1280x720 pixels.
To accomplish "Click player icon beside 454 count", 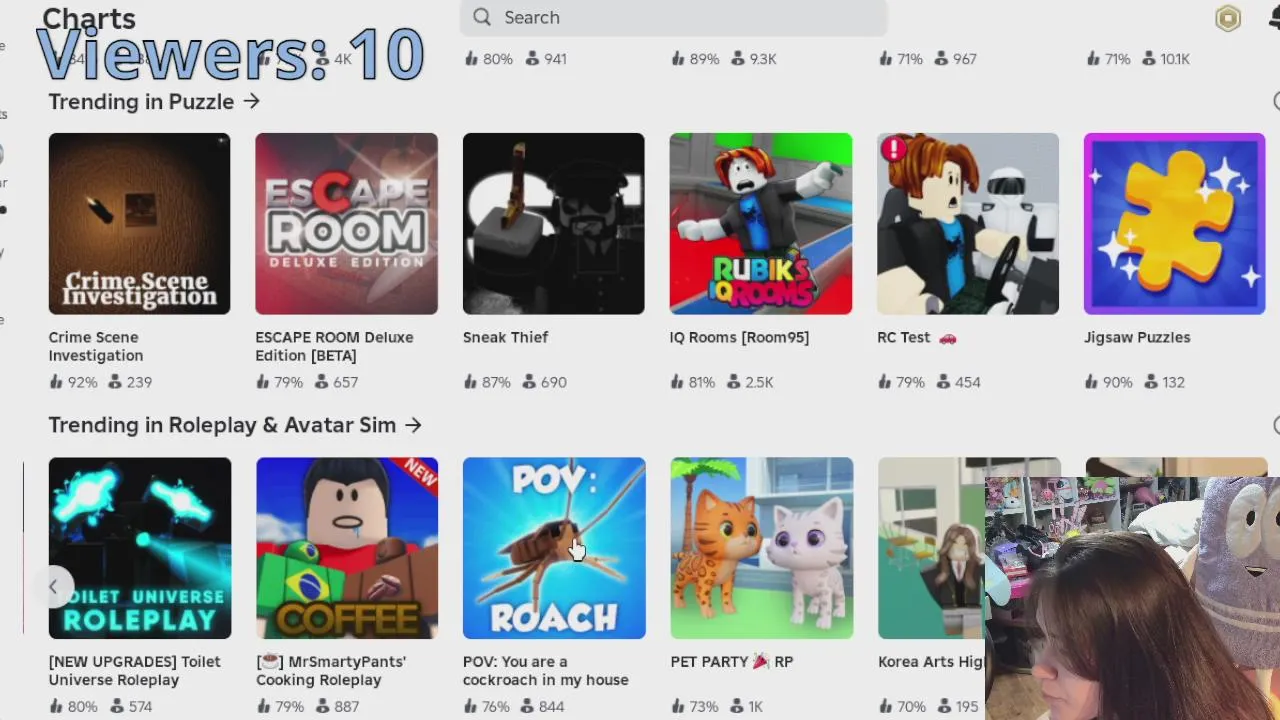I will coord(943,382).
